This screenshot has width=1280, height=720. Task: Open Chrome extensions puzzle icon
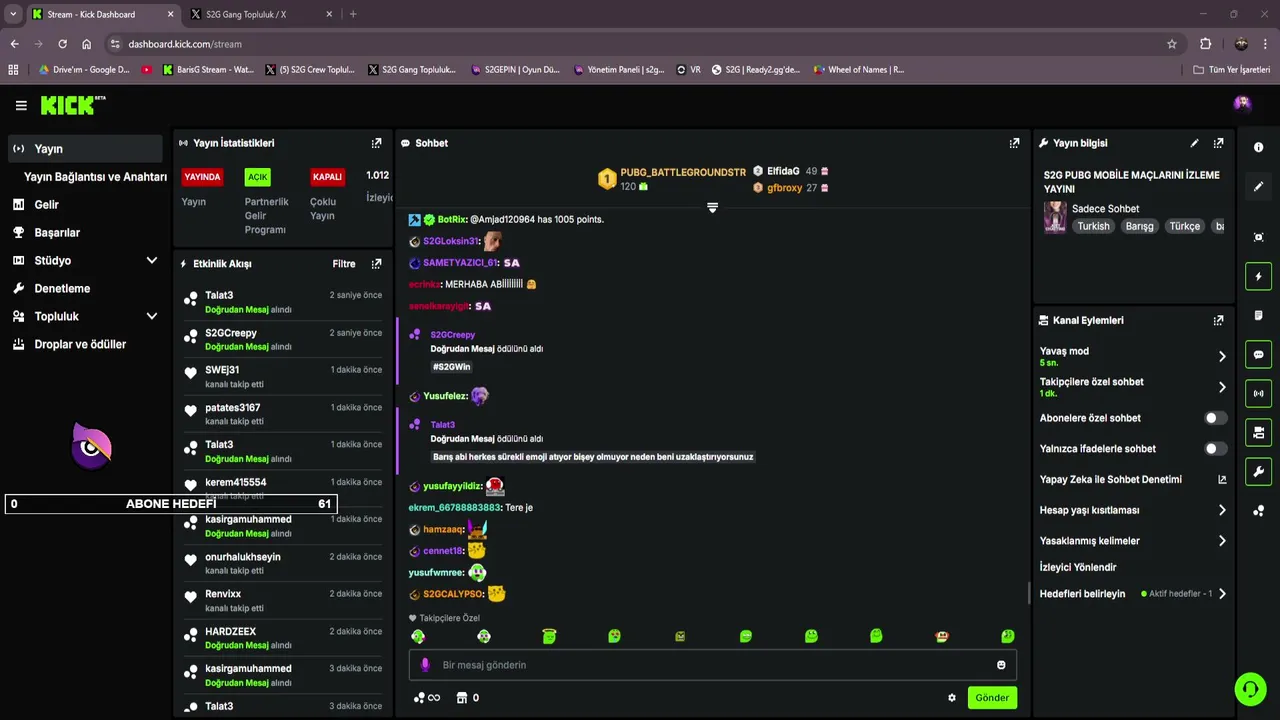click(1205, 44)
